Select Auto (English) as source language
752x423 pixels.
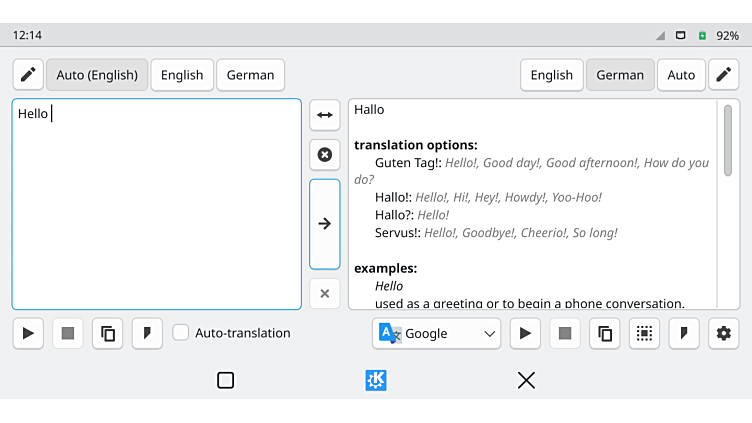point(97,75)
